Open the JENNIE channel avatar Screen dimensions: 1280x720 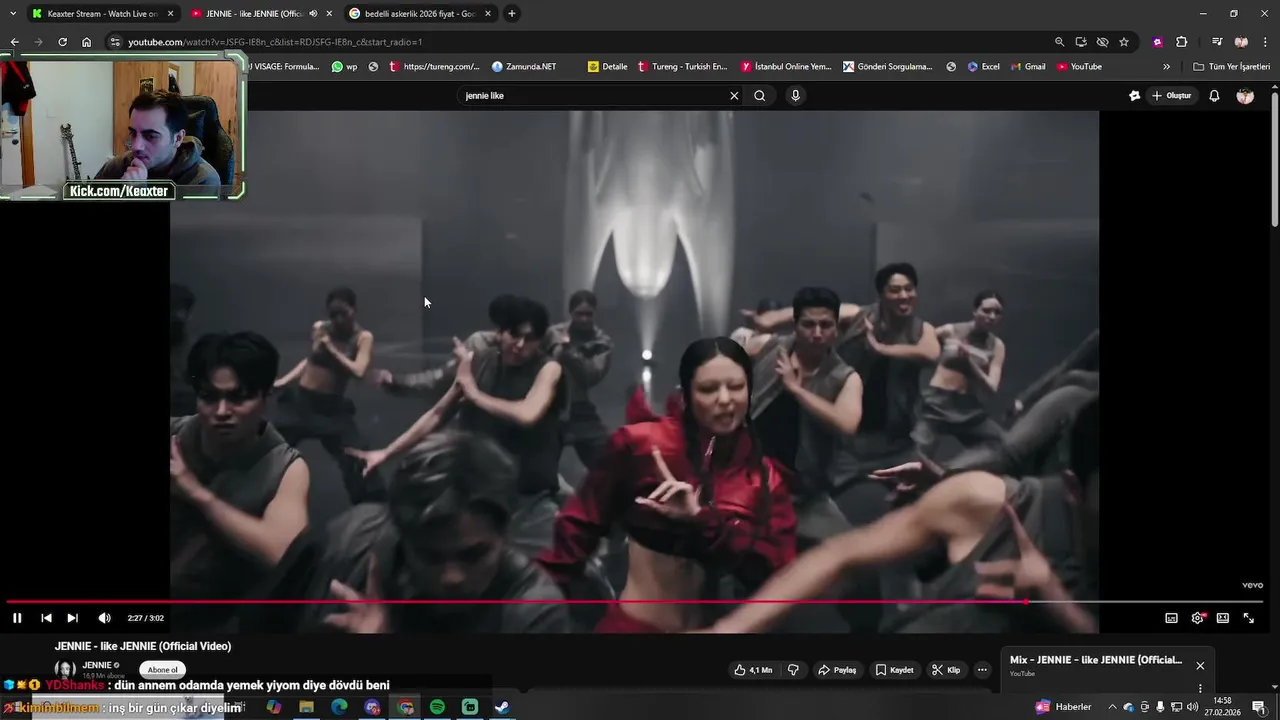[x=65, y=669]
